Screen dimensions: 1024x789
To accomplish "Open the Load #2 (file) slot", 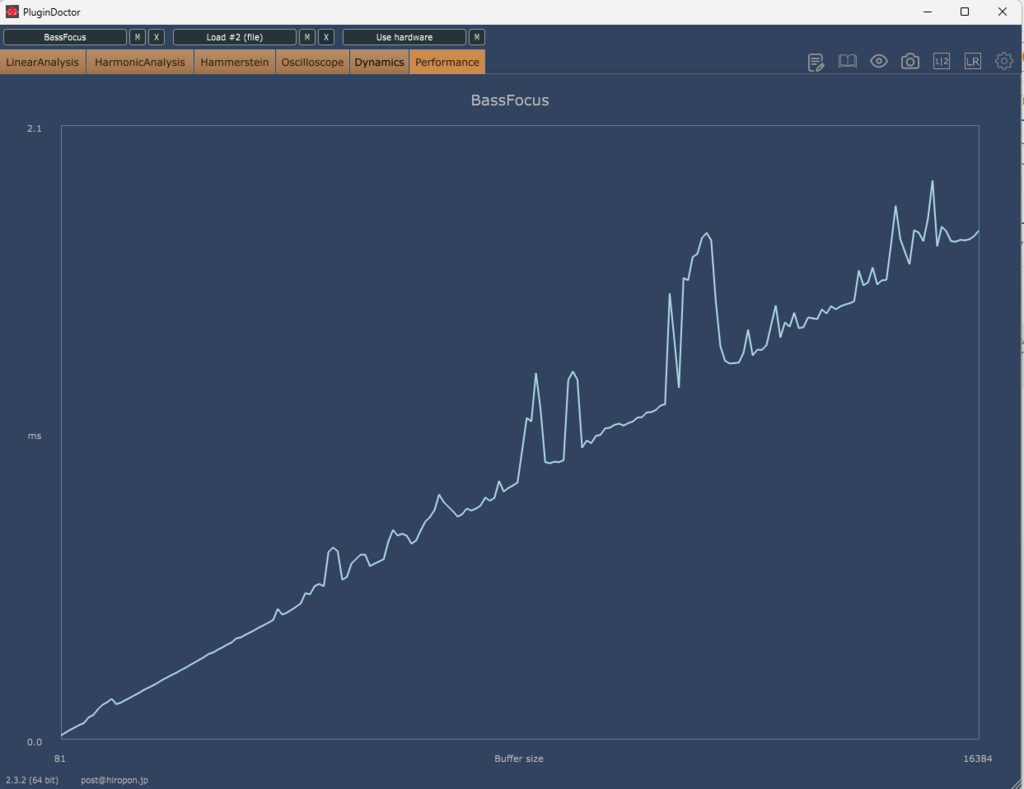I will coord(234,37).
